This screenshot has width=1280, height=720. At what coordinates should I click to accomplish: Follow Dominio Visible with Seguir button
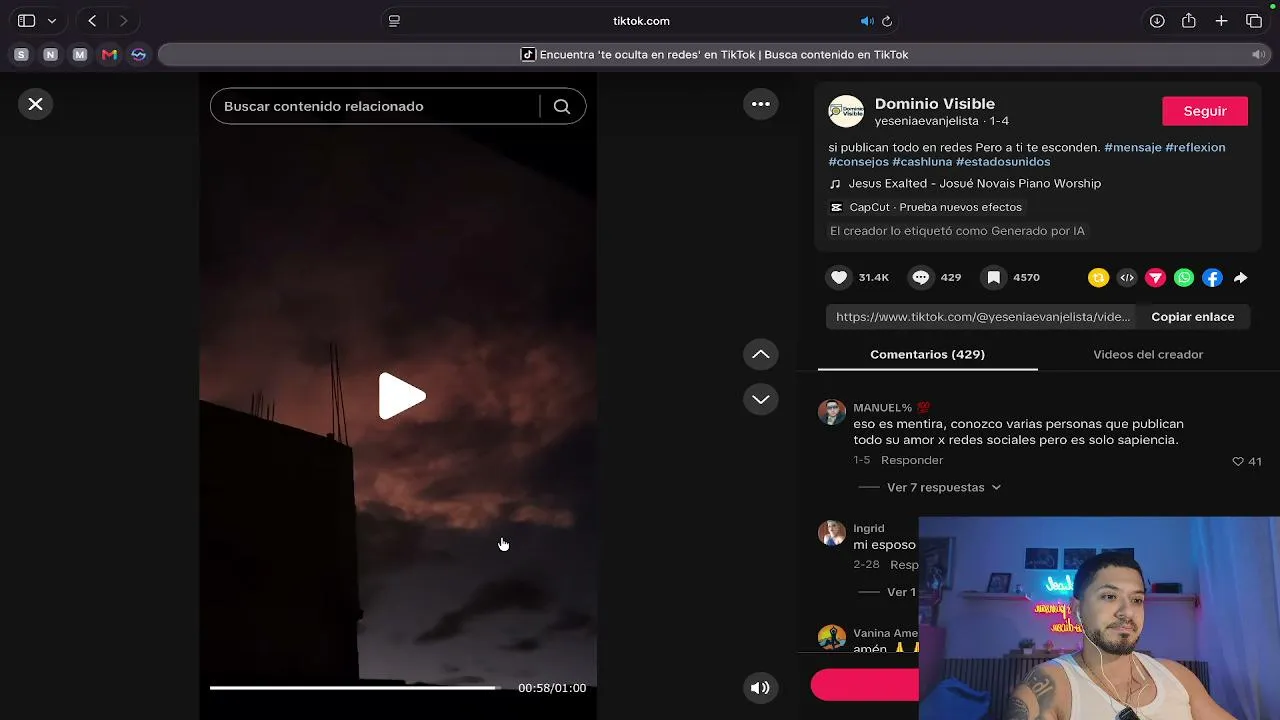pos(1205,111)
